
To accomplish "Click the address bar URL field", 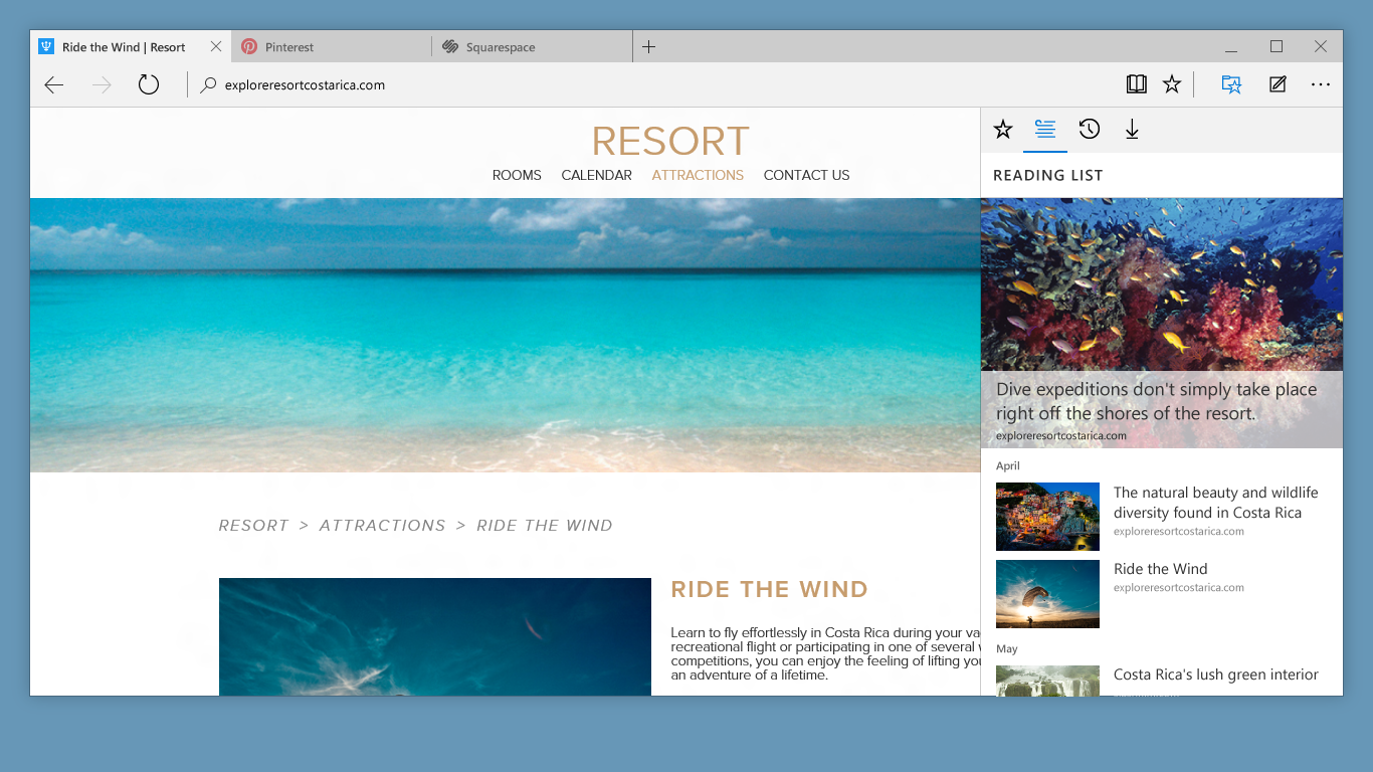I will tap(650, 85).
